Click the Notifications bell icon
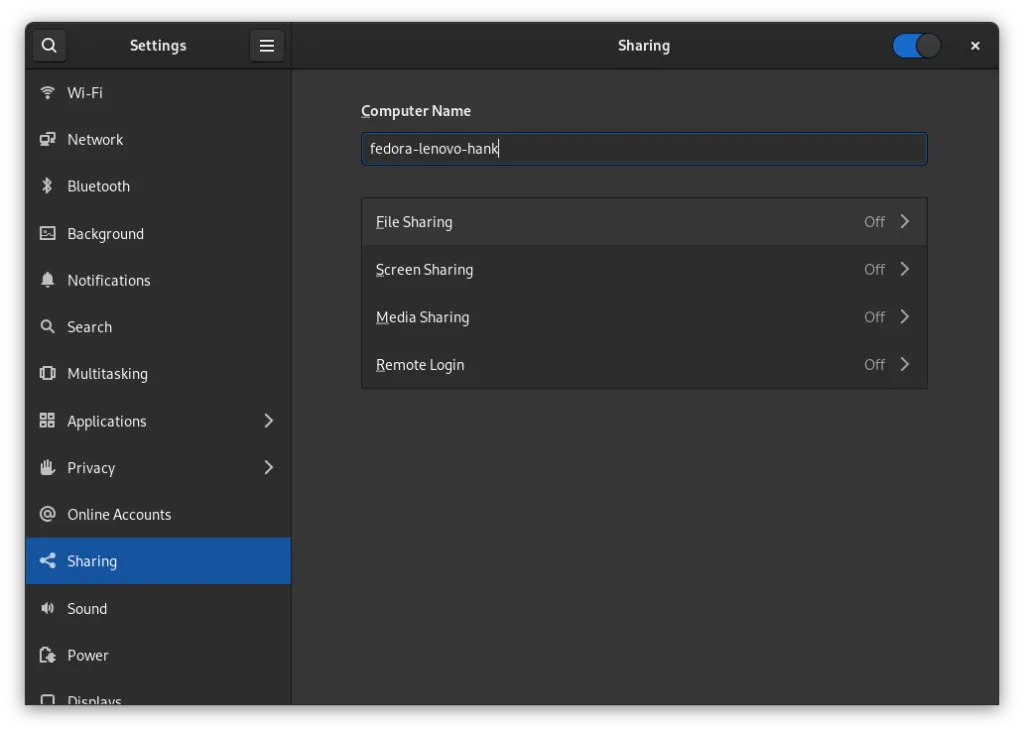 pyautogui.click(x=47, y=280)
